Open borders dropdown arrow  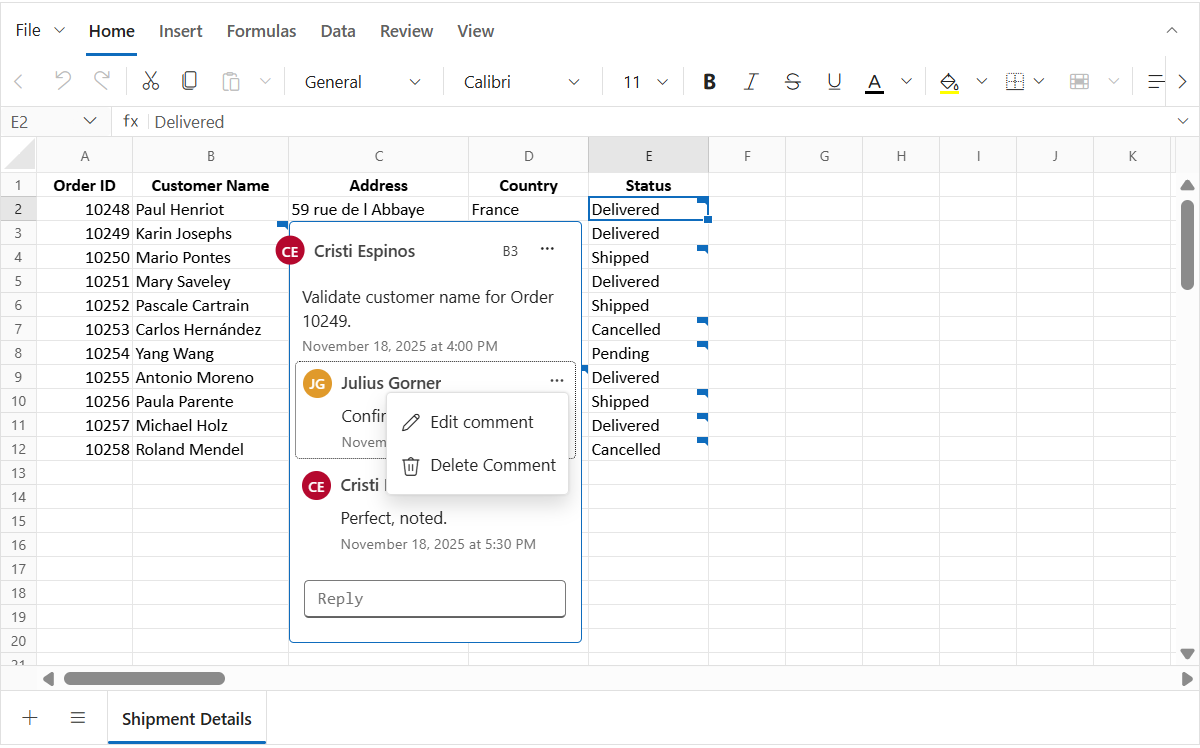pyautogui.click(x=1039, y=82)
